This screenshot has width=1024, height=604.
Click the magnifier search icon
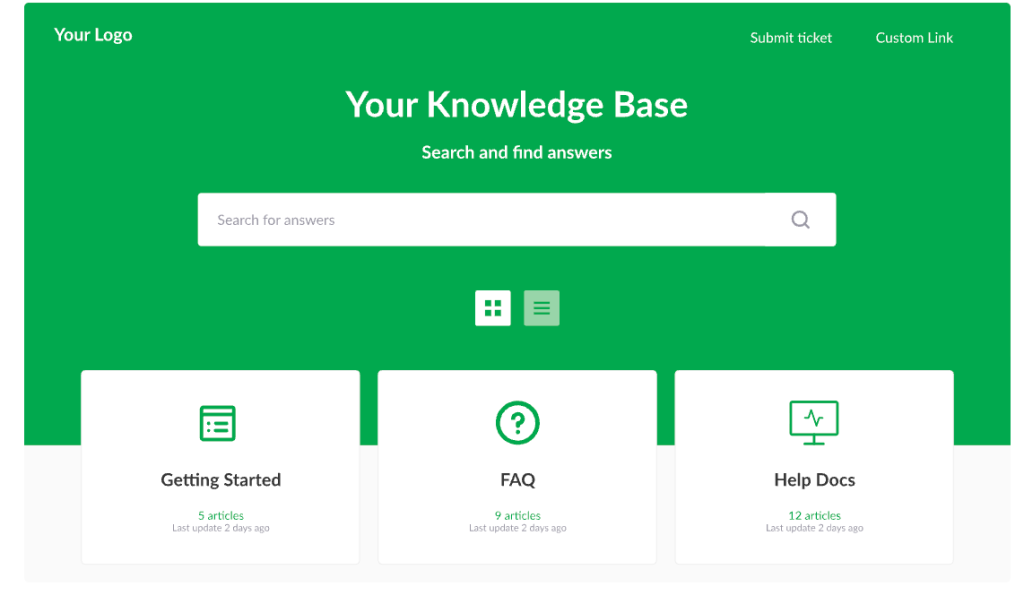[800, 220]
